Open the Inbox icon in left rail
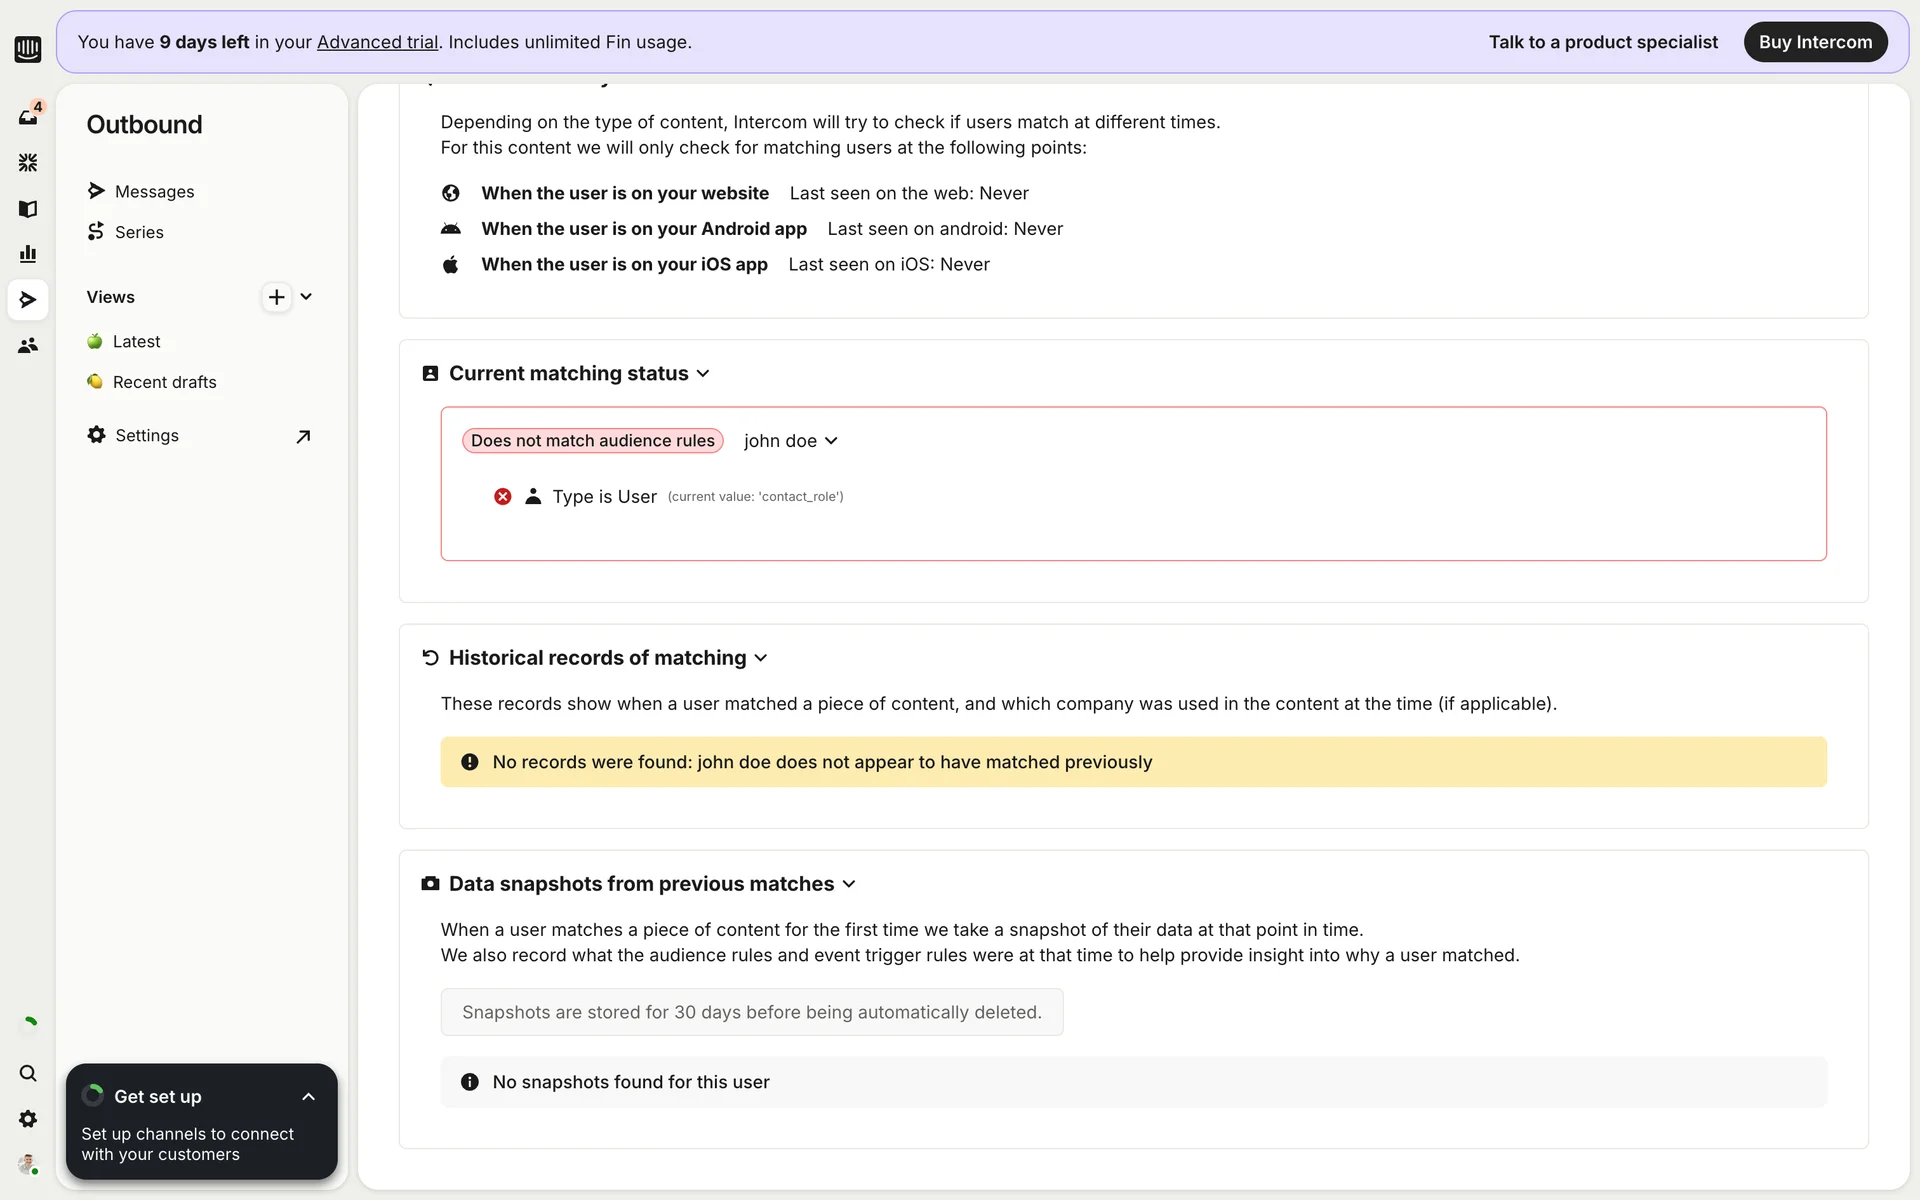 coord(28,117)
